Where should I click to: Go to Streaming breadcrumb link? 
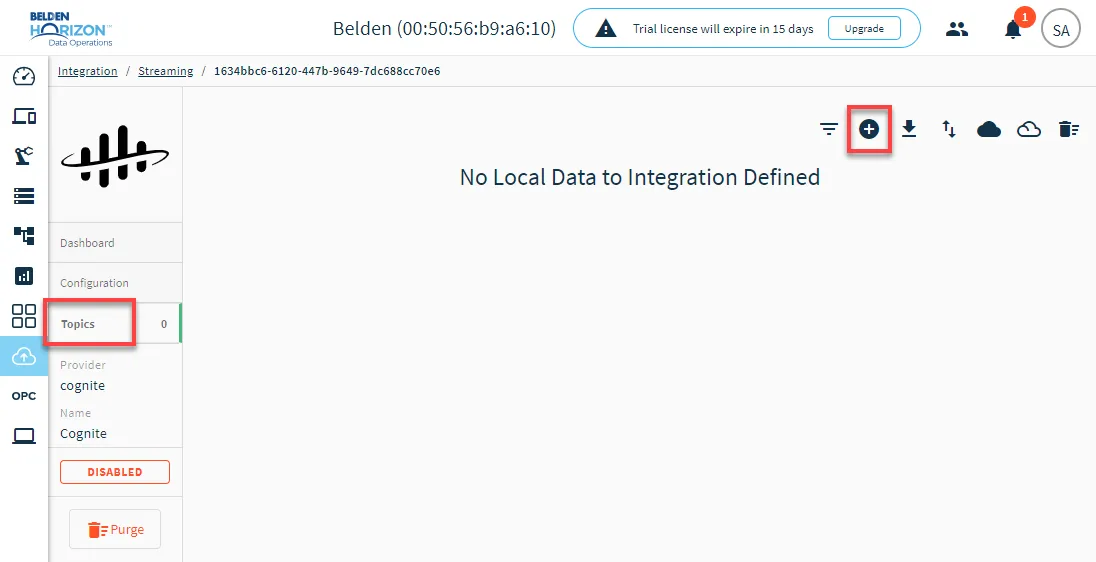[x=166, y=71]
